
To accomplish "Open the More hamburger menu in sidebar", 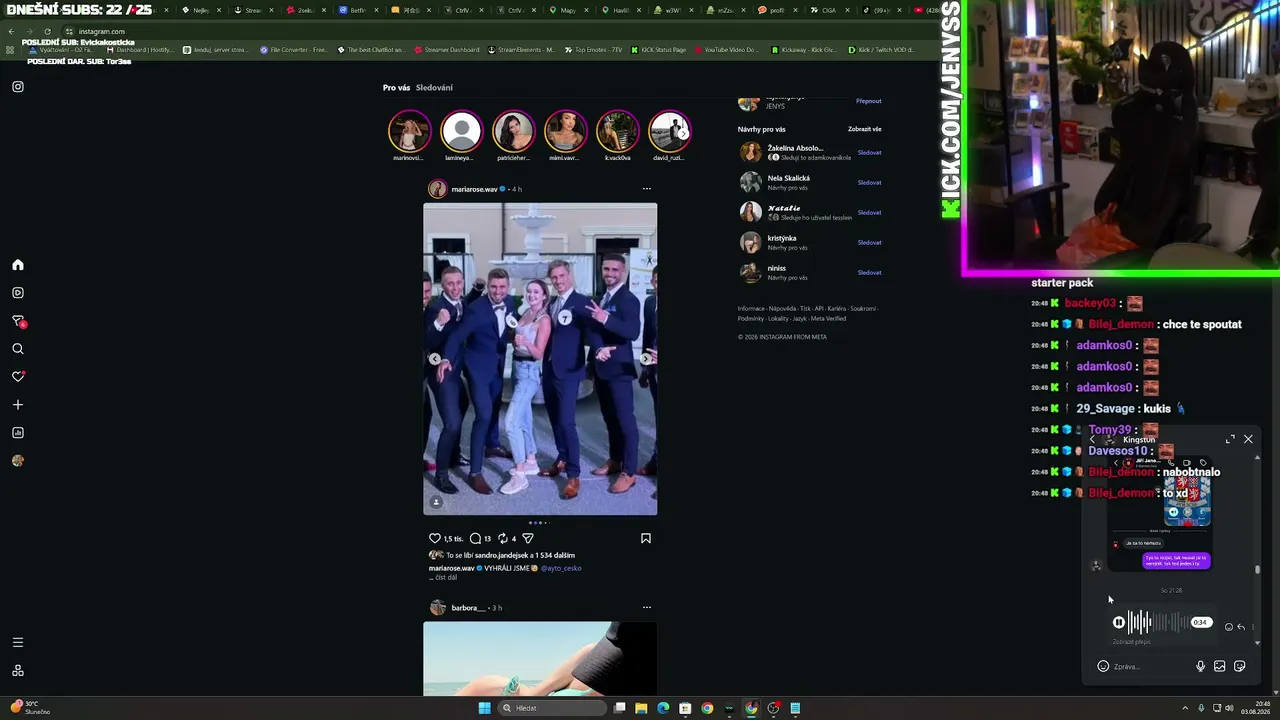I will point(18,642).
